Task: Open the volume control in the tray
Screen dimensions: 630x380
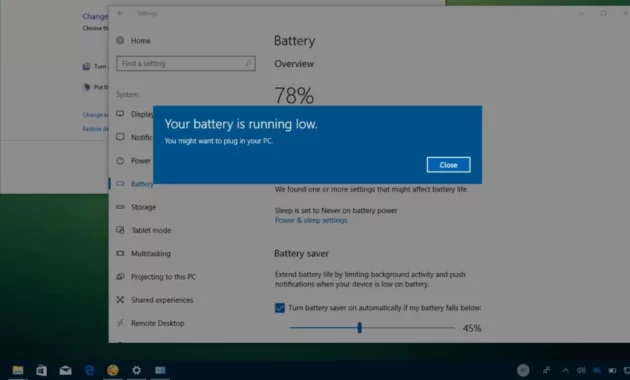Action: tap(581, 370)
